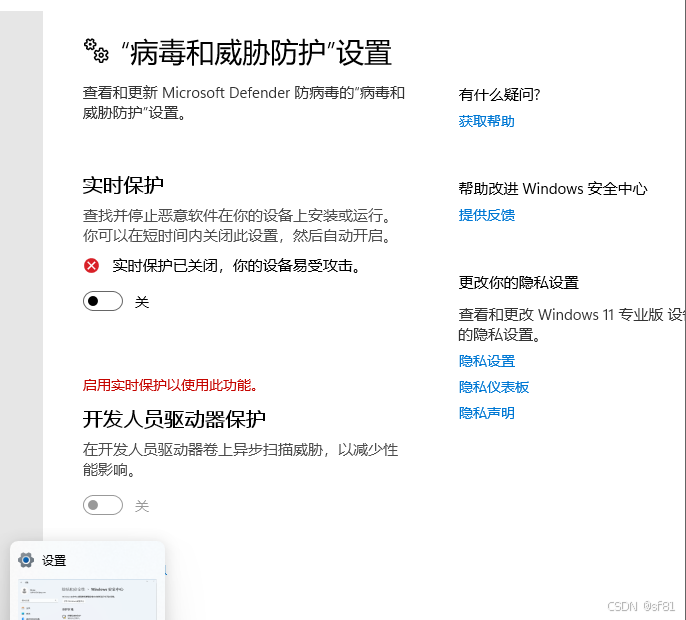Image resolution: width=686 pixels, height=620 pixels.
Task: Open the 隐私仪表板 link
Action: pos(494,387)
